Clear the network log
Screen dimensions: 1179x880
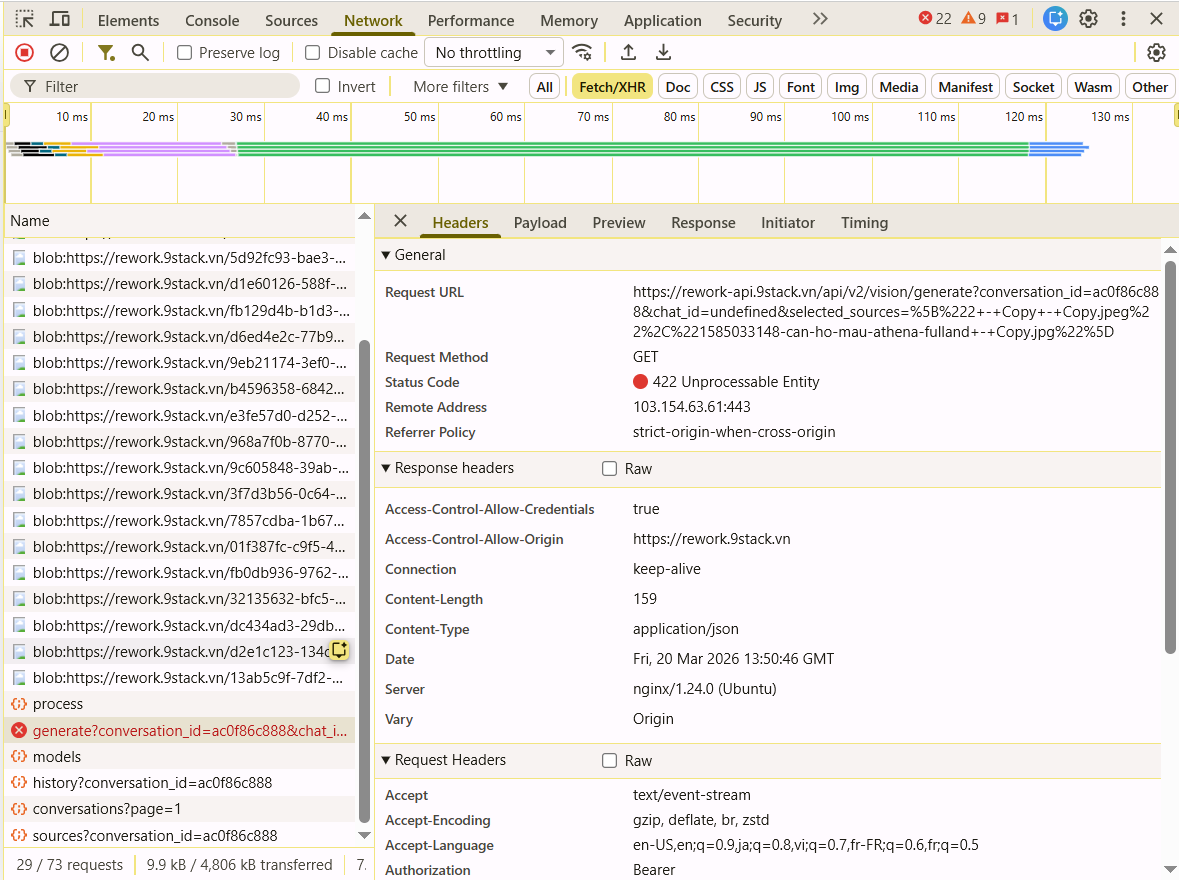[60, 53]
